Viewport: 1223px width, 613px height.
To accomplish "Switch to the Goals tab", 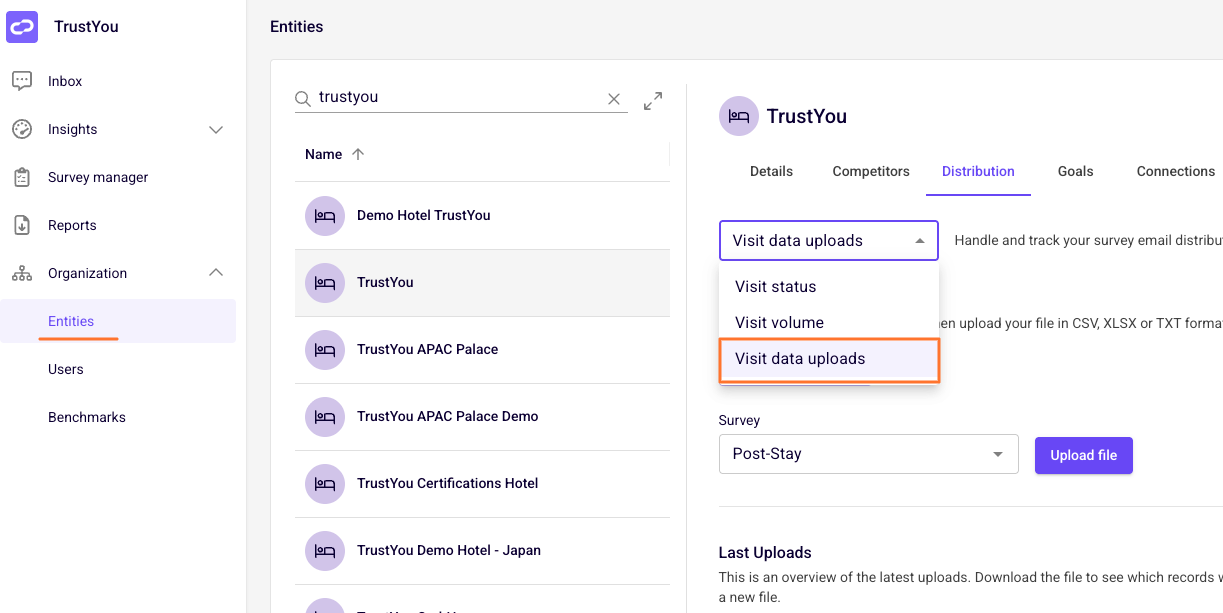I will click(1075, 171).
